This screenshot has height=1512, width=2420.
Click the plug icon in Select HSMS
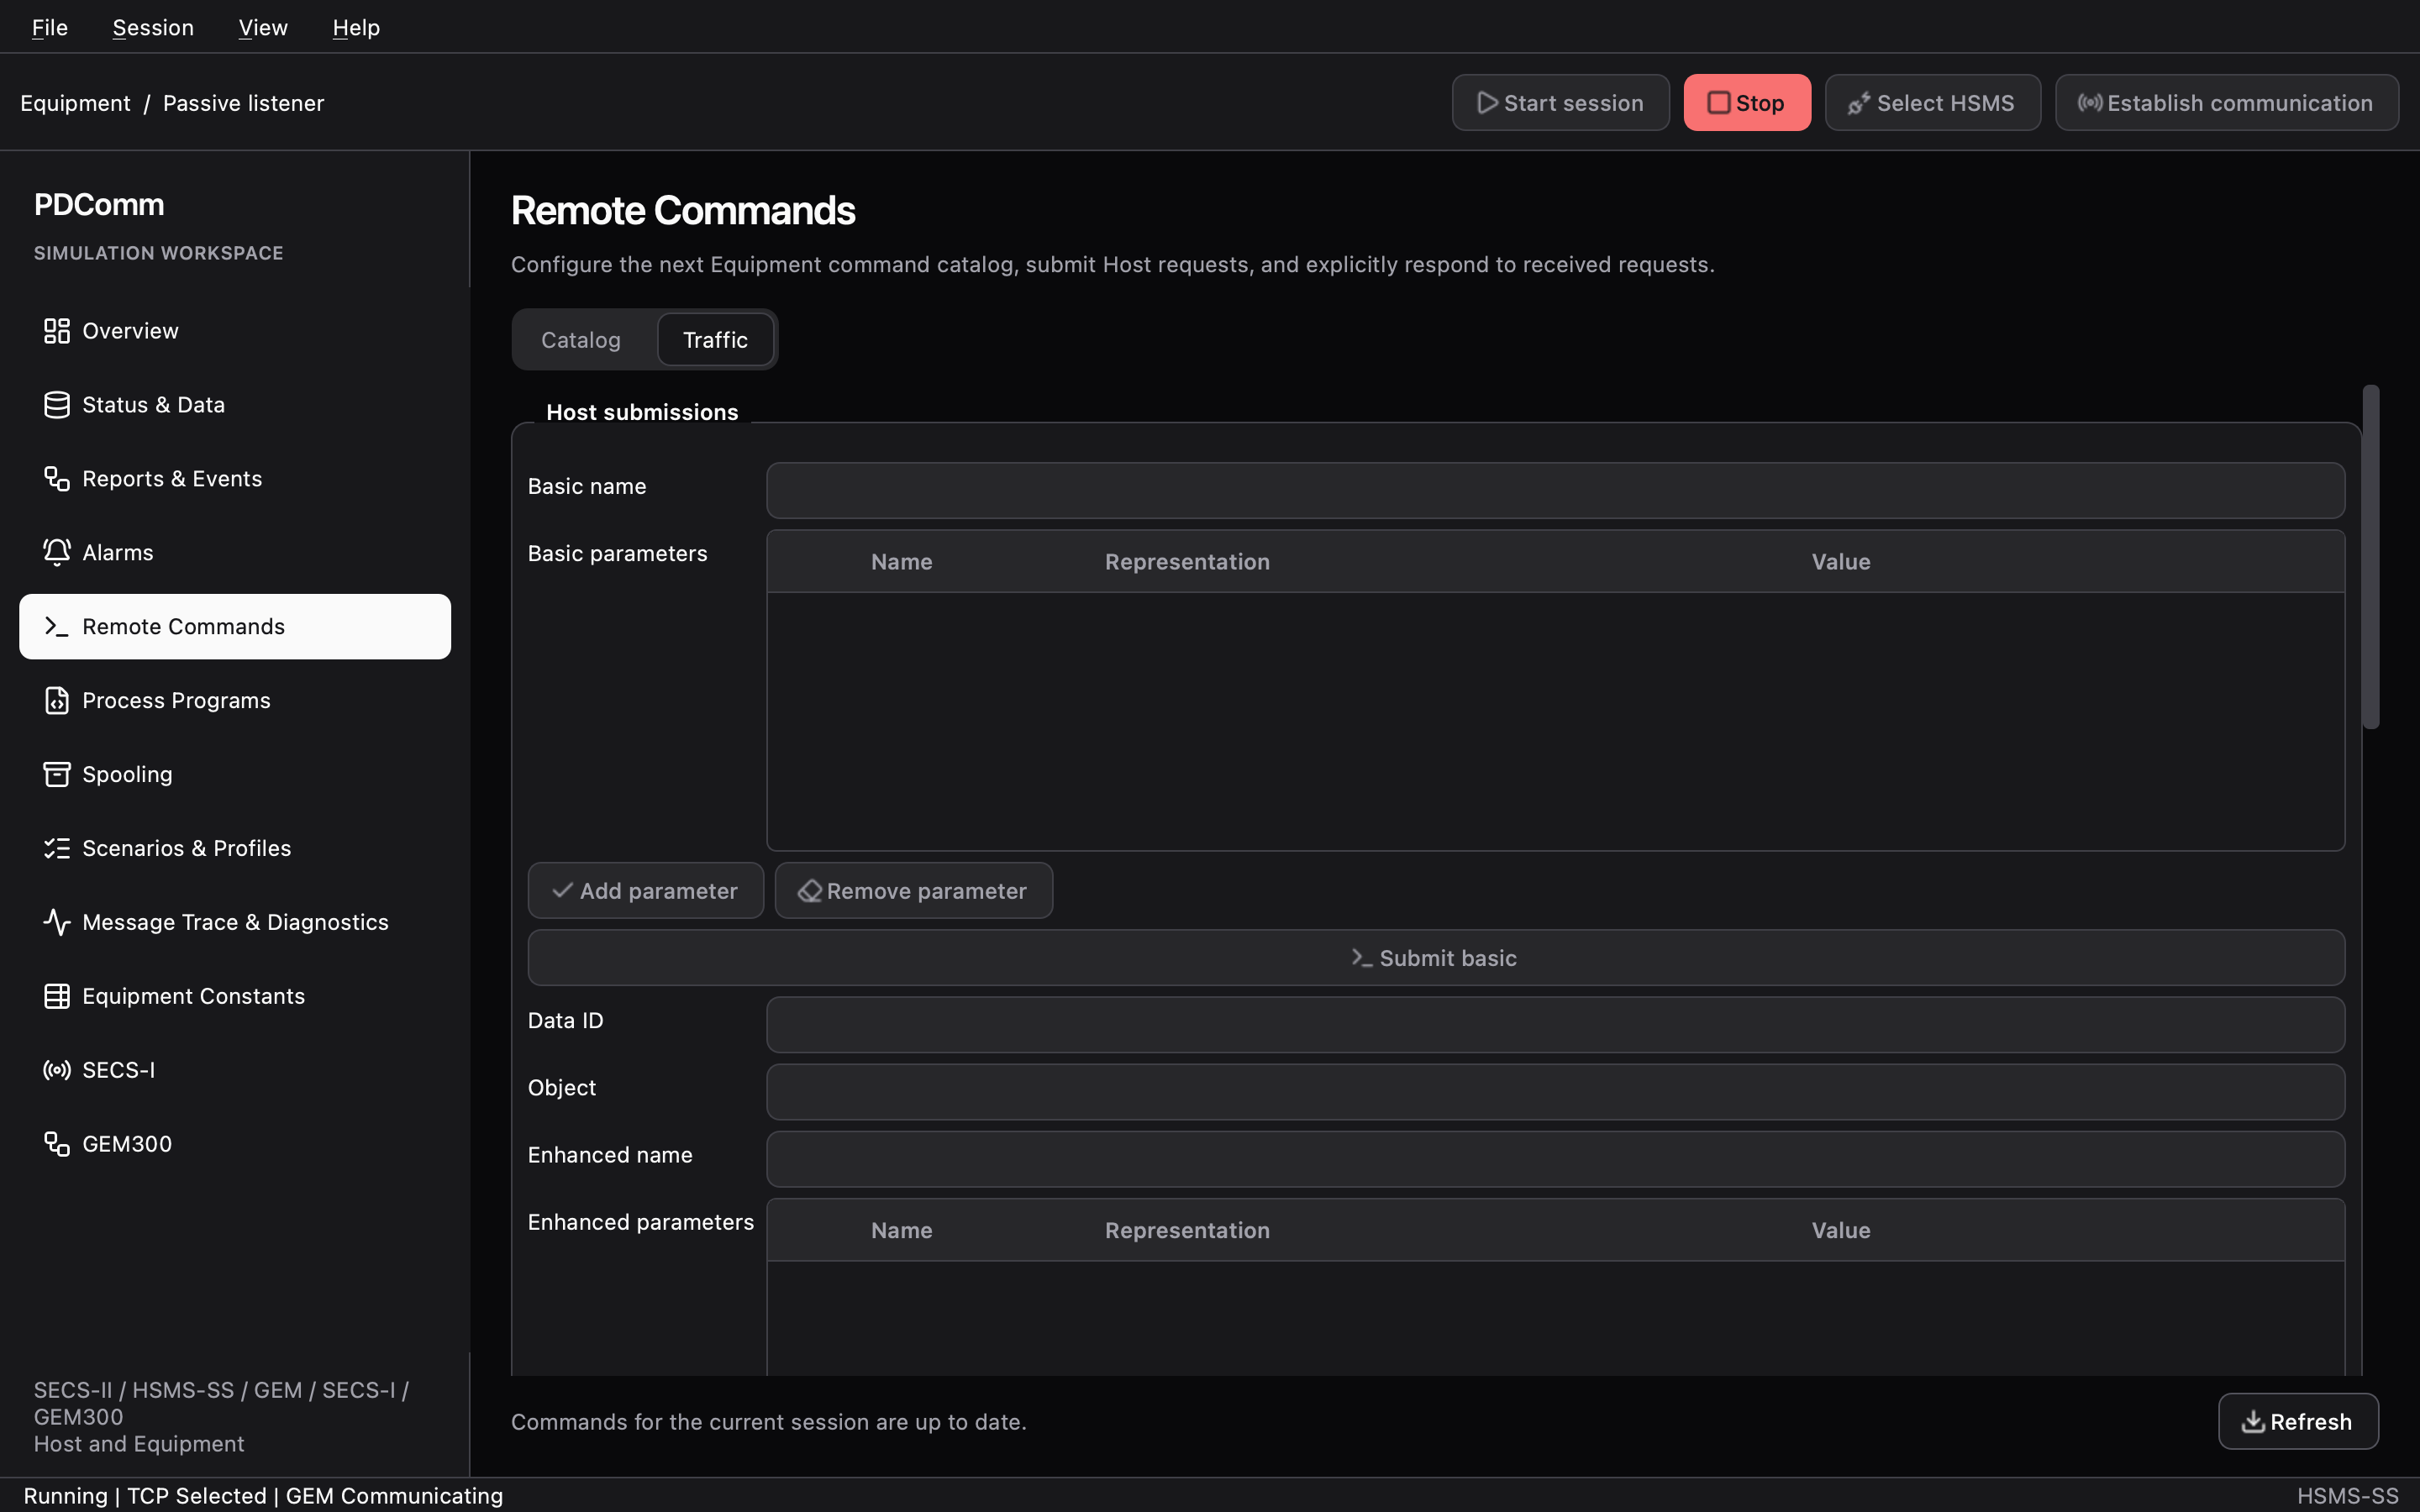(x=1858, y=103)
